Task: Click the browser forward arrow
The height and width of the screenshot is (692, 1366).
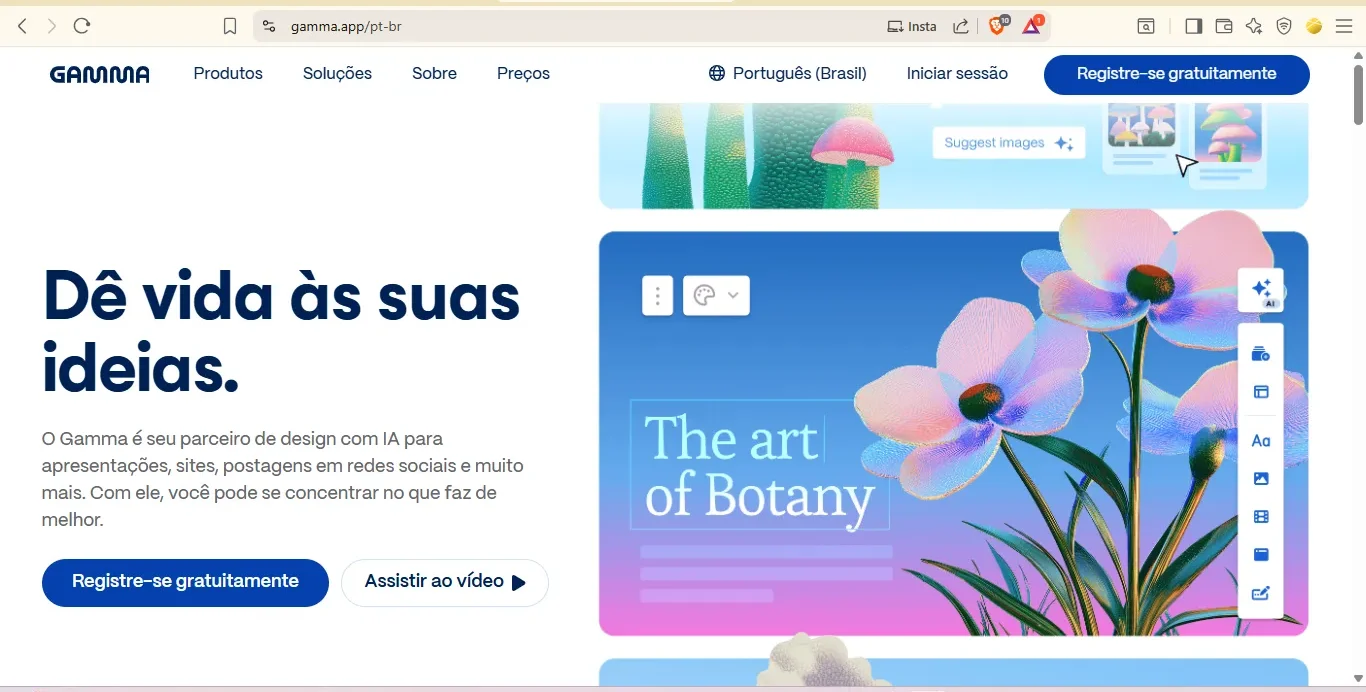Action: pos(52,26)
